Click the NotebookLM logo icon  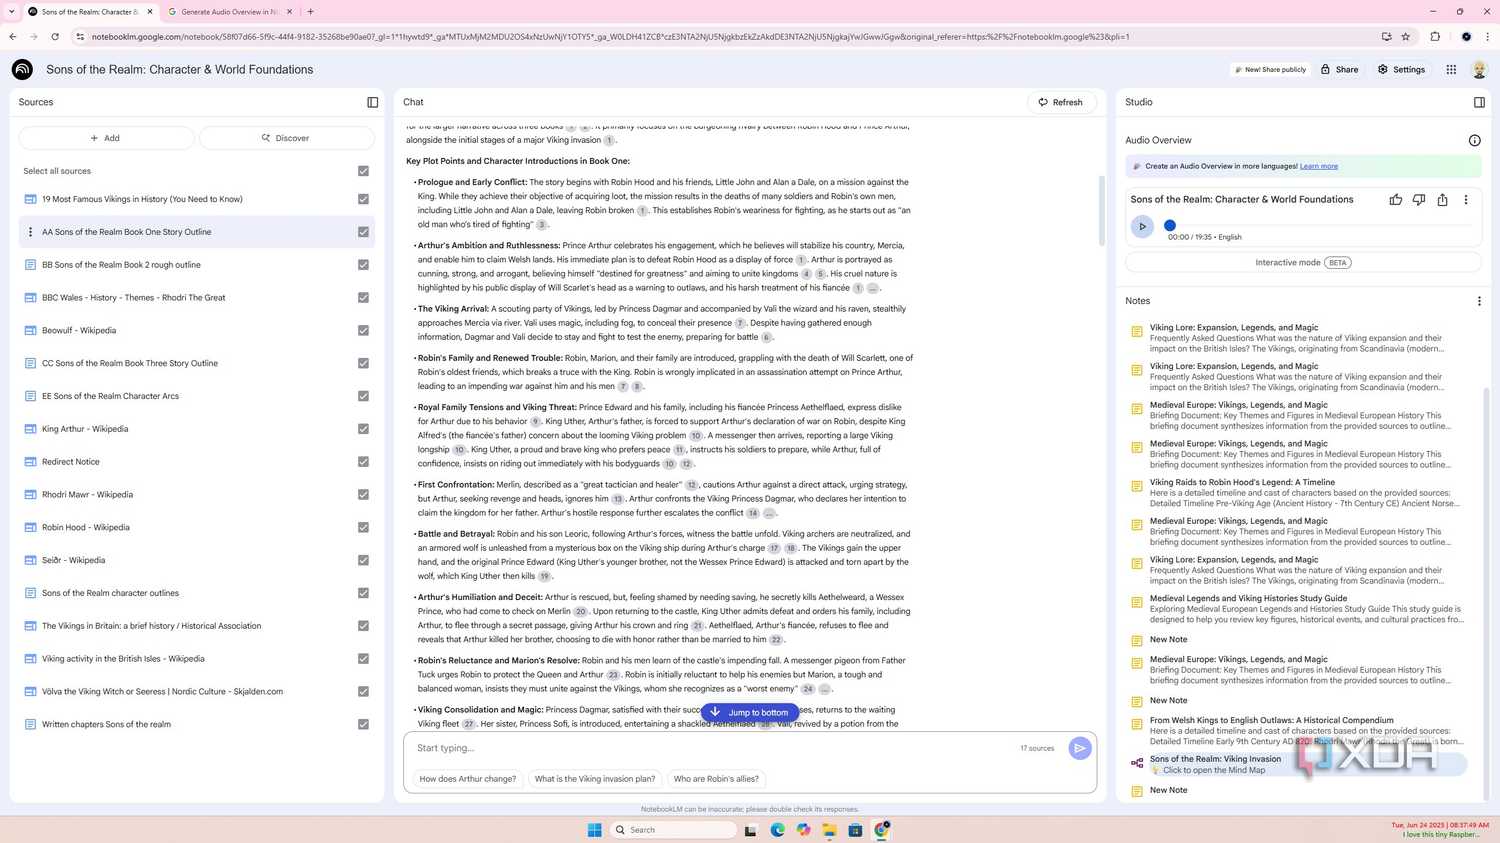(x=22, y=69)
